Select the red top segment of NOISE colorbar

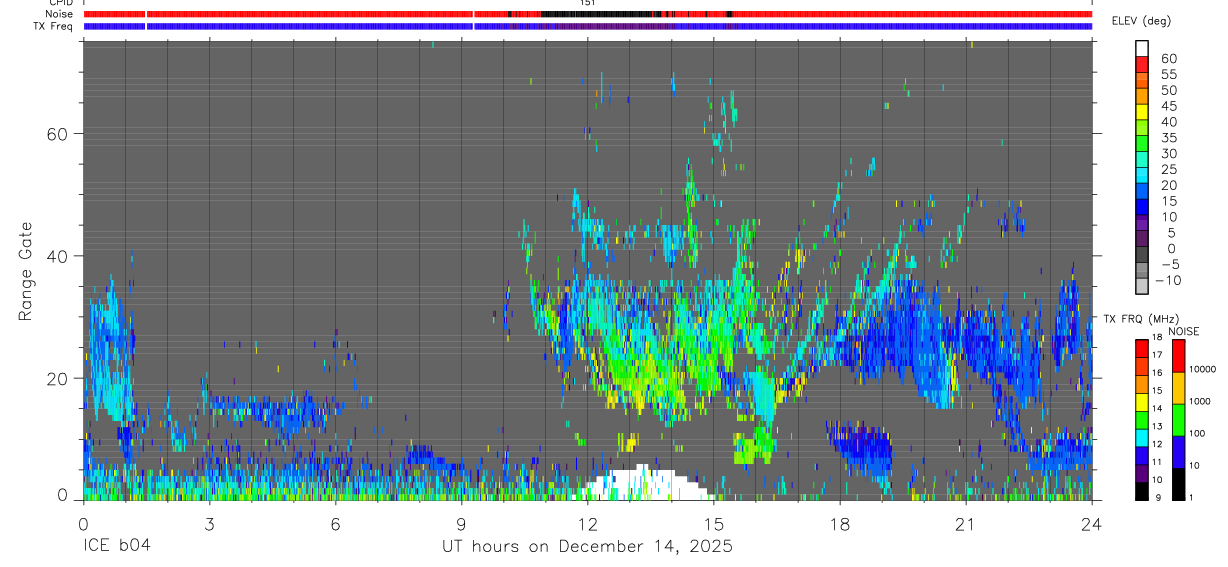[1178, 356]
